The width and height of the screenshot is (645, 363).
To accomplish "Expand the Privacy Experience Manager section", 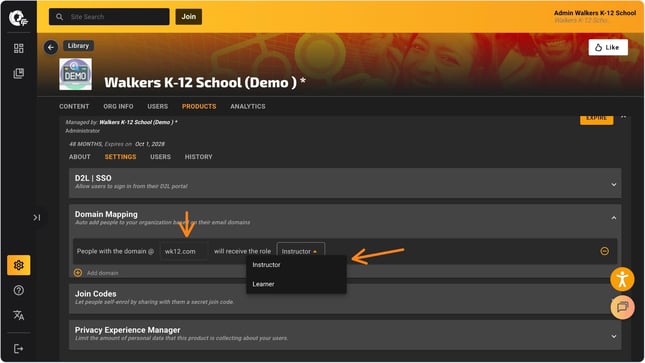I will (614, 336).
